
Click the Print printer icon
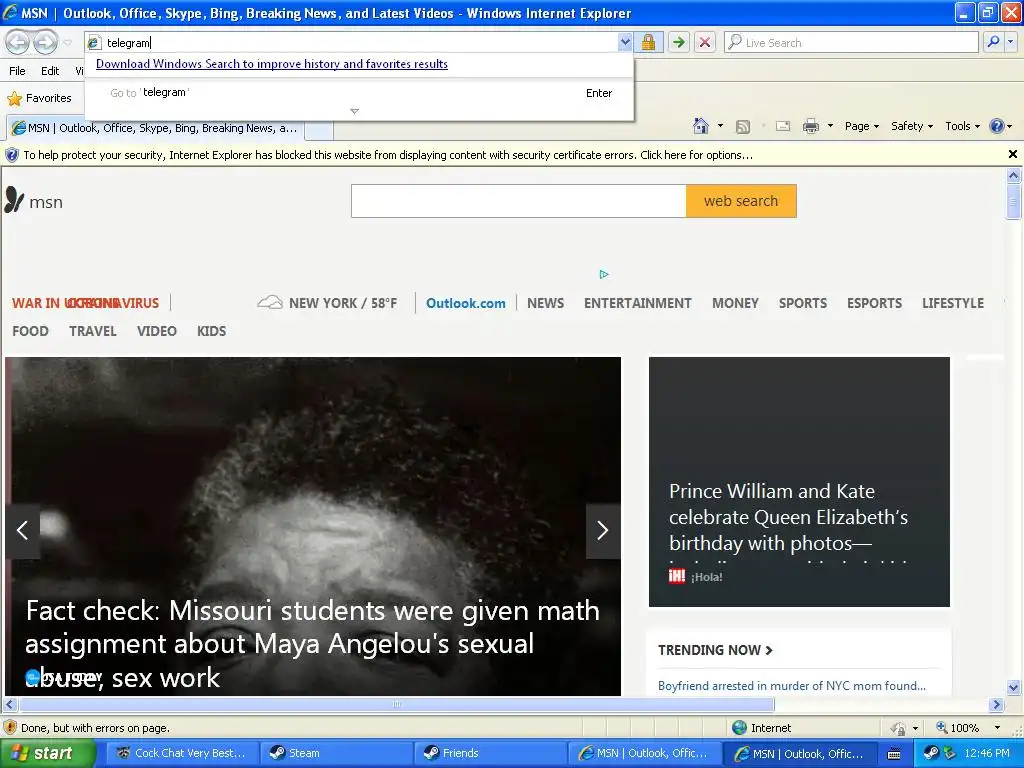coord(810,126)
